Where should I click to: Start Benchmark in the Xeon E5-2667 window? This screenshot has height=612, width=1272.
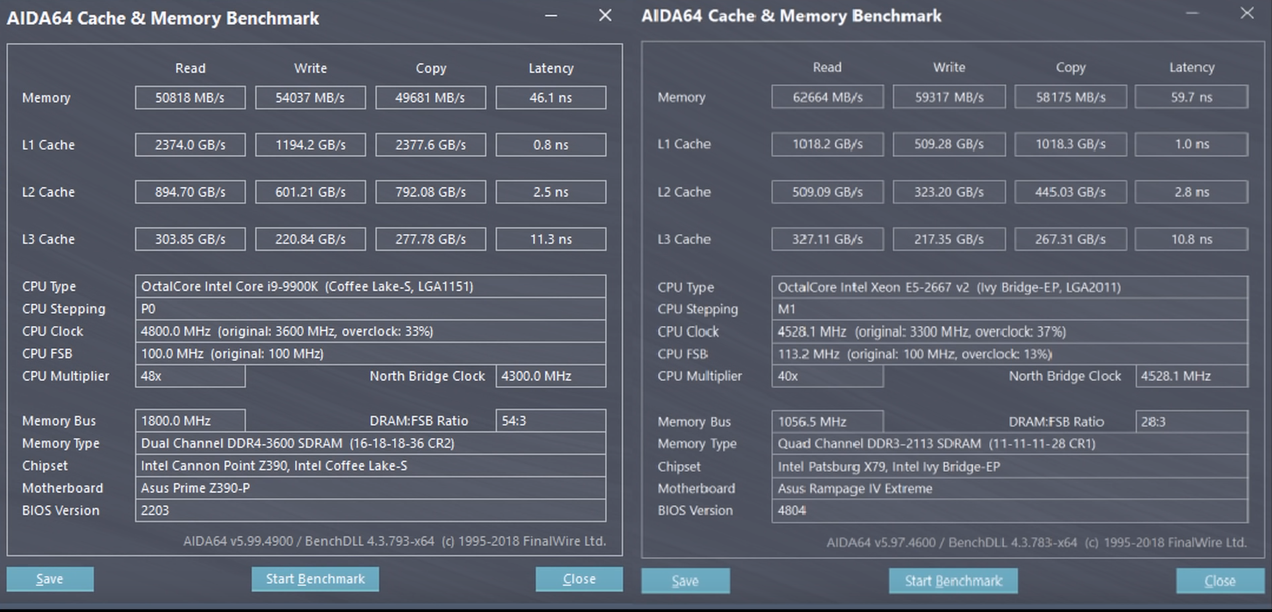tap(953, 581)
